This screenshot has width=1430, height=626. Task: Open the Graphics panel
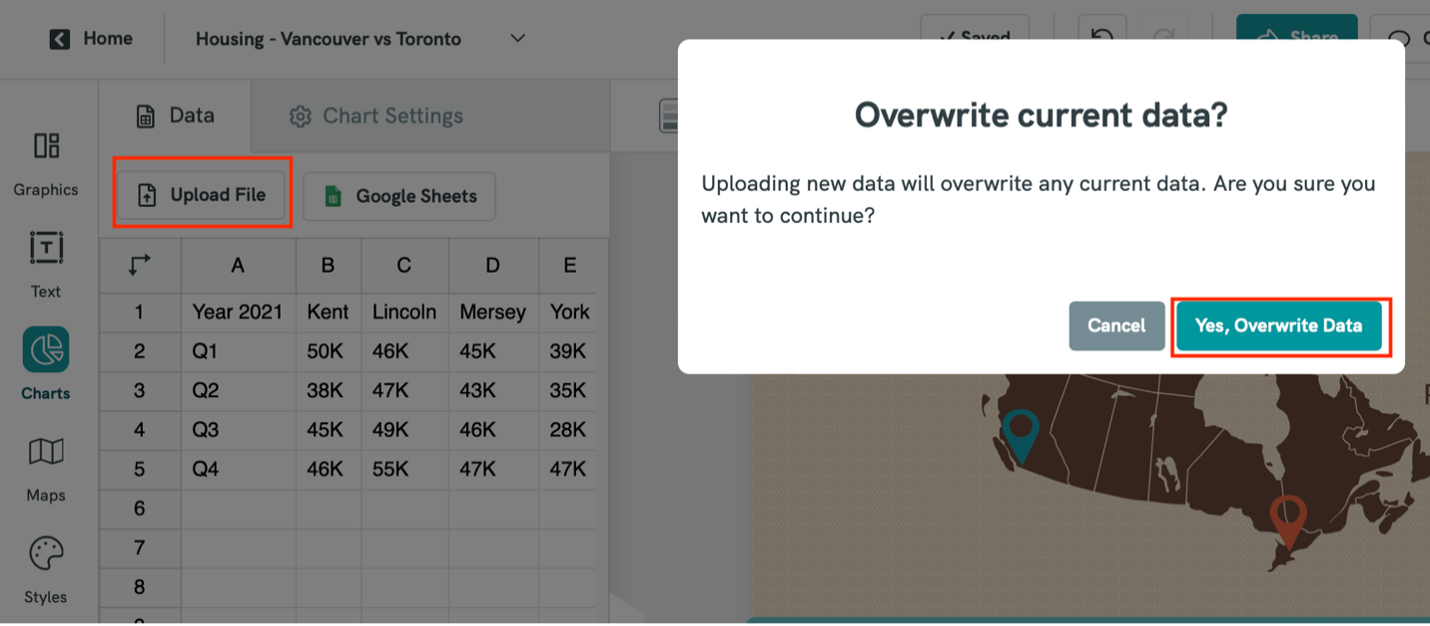(x=45, y=160)
